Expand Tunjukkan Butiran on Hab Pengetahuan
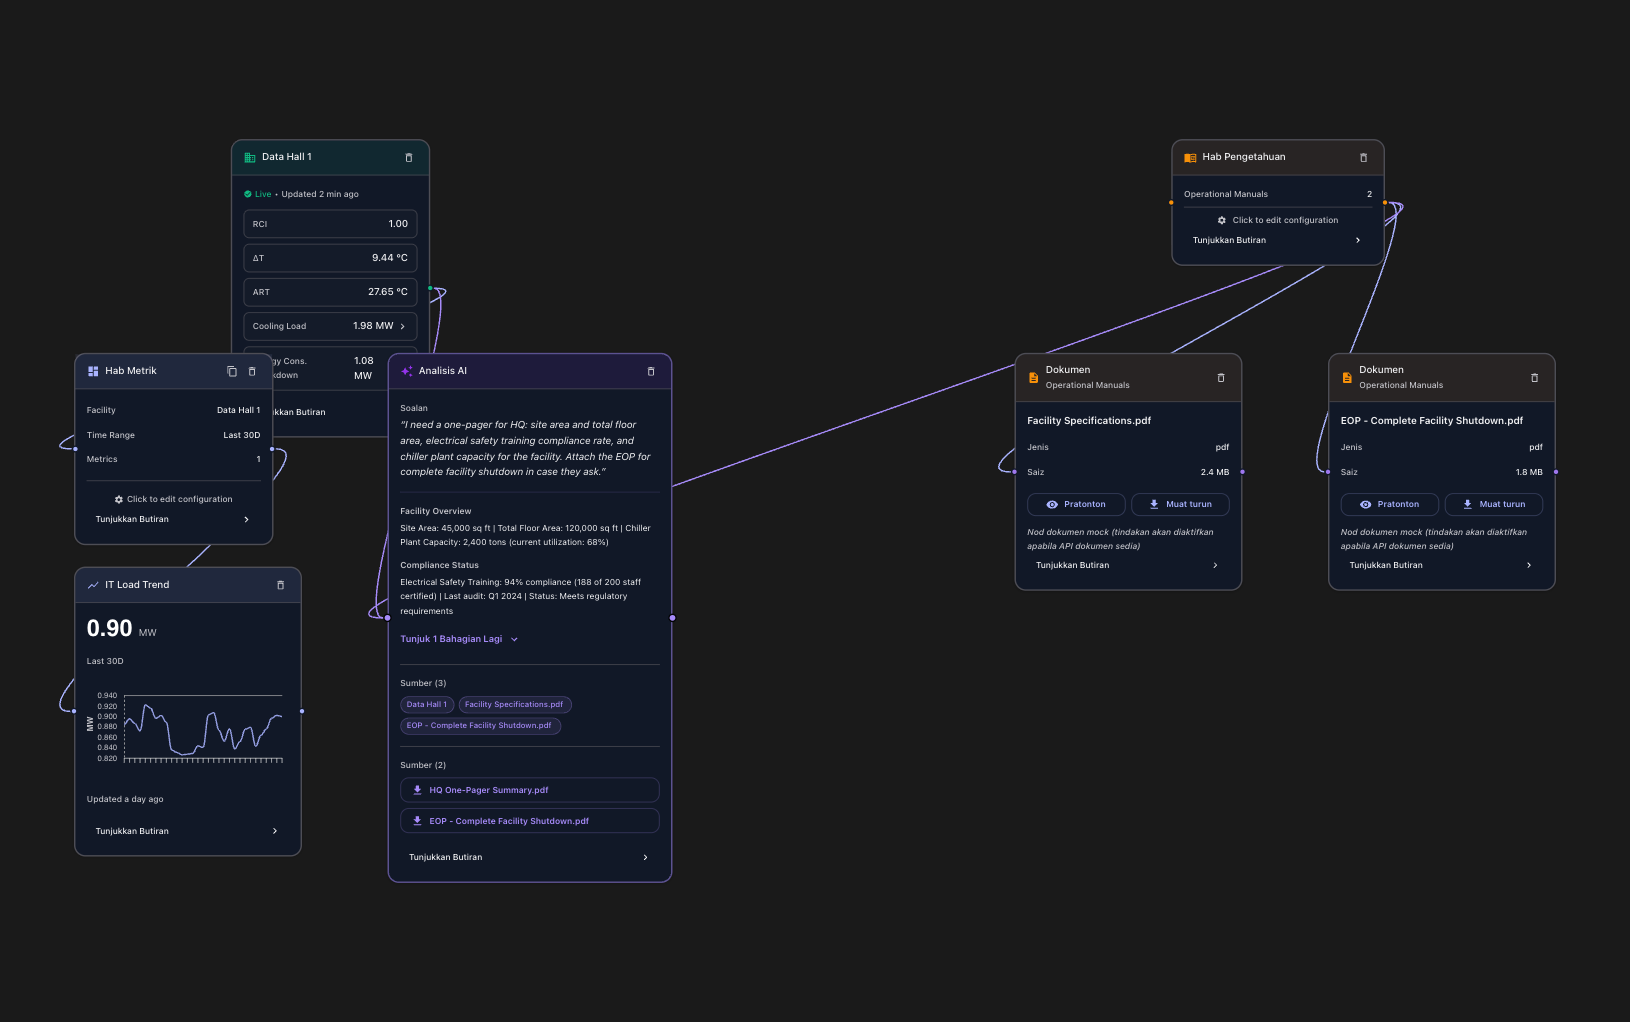Screen dimensions: 1630x1022 (1277, 240)
